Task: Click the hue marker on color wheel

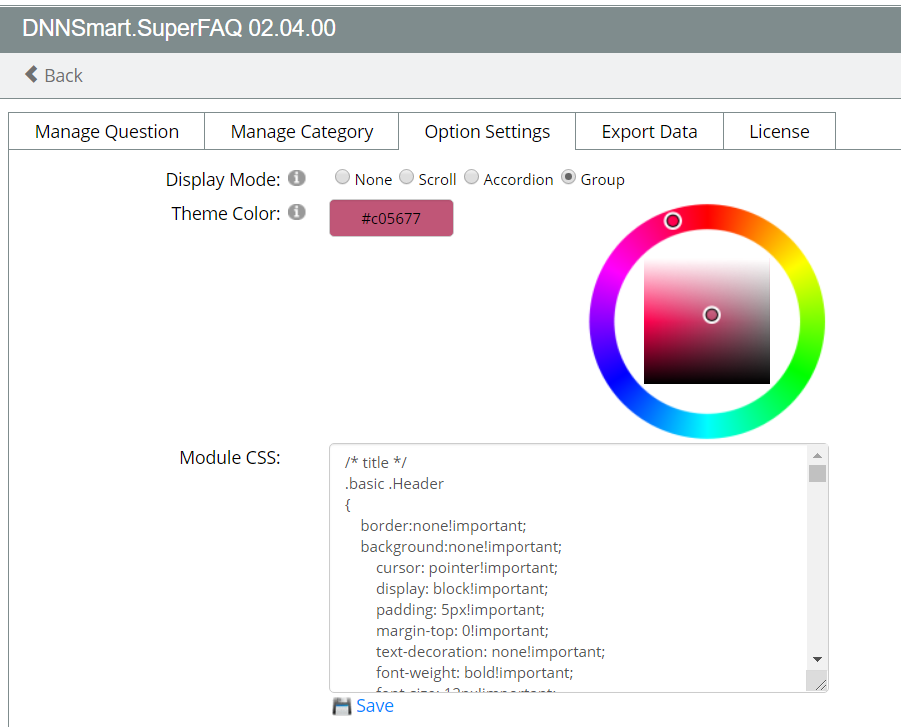Action: coord(673,221)
